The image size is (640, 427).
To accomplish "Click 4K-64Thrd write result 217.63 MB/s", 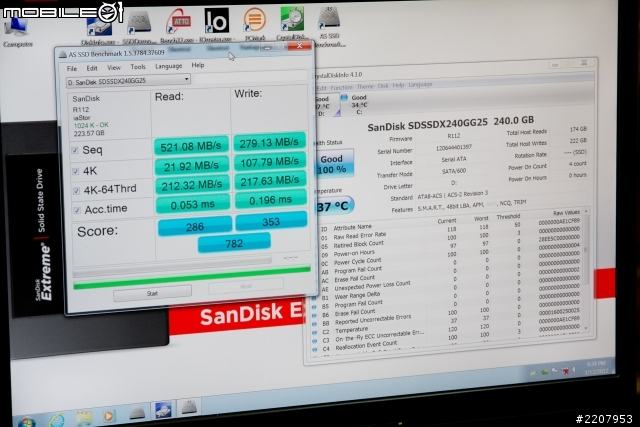I will 270,181.
